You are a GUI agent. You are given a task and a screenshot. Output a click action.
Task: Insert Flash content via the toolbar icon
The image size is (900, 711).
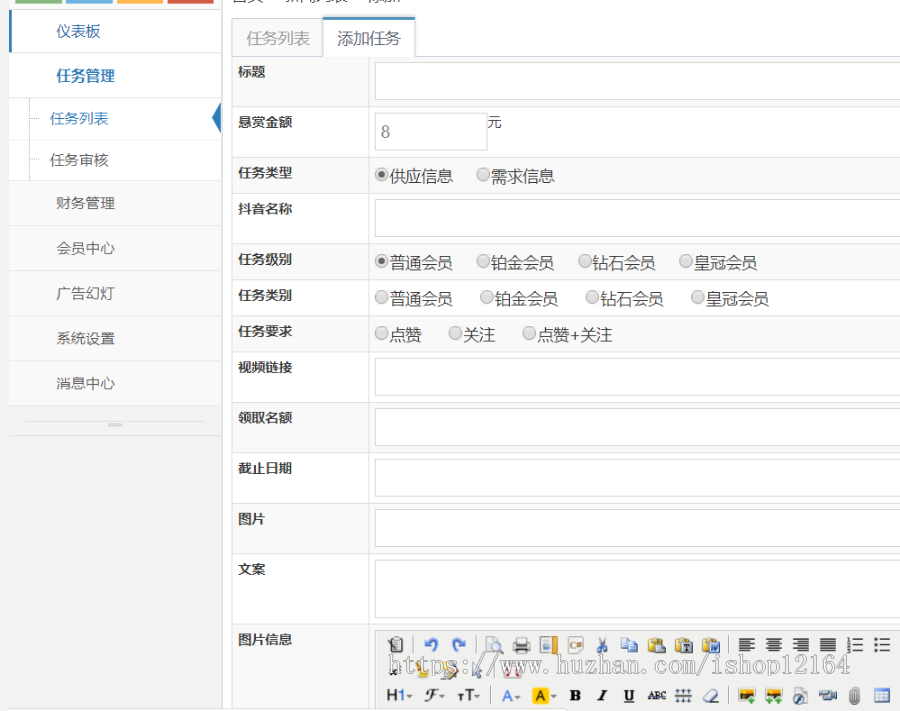800,696
